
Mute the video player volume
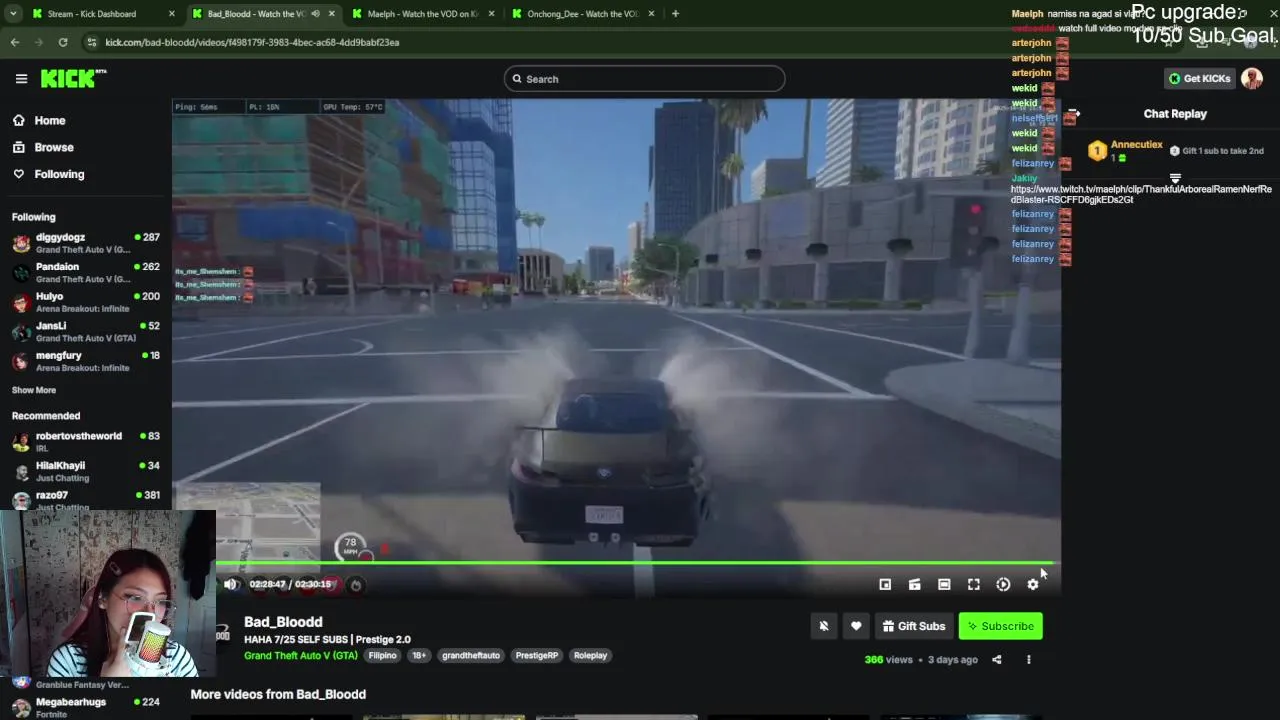(231, 584)
